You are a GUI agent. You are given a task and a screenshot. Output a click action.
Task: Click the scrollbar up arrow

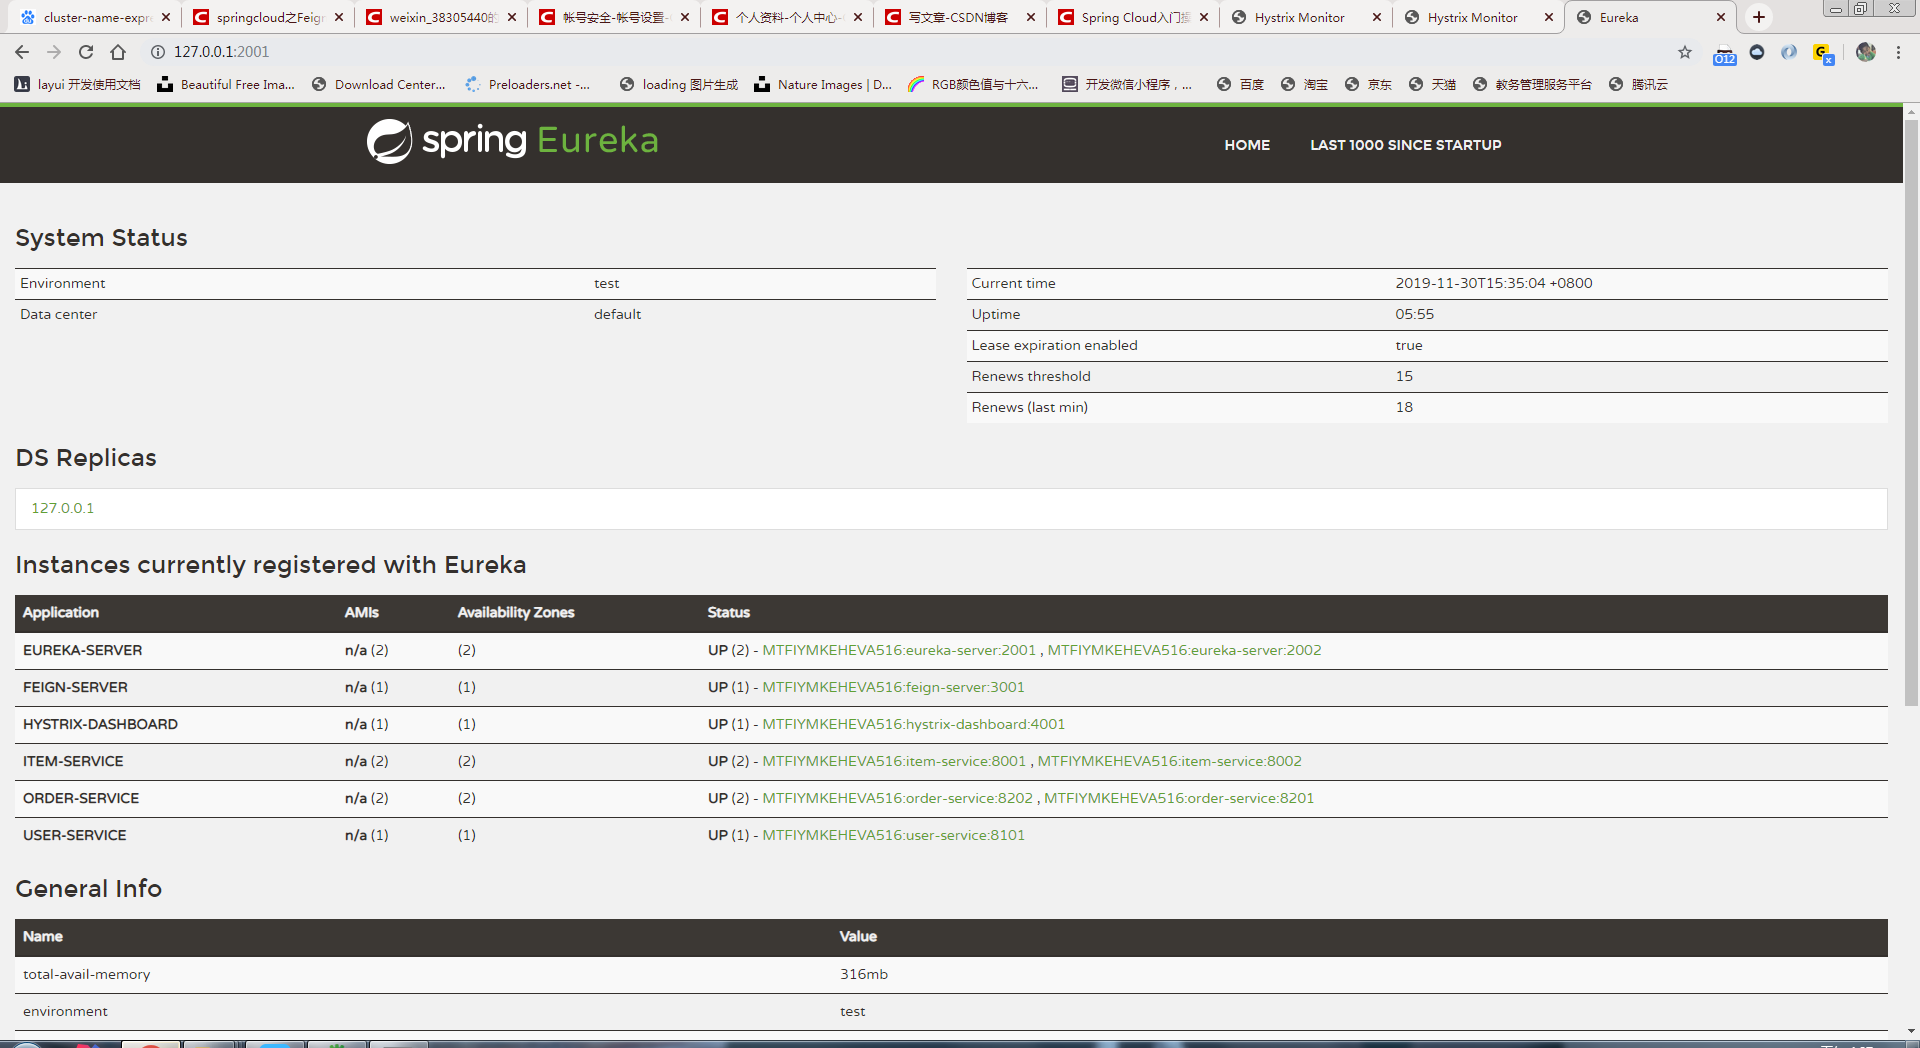[1911, 111]
